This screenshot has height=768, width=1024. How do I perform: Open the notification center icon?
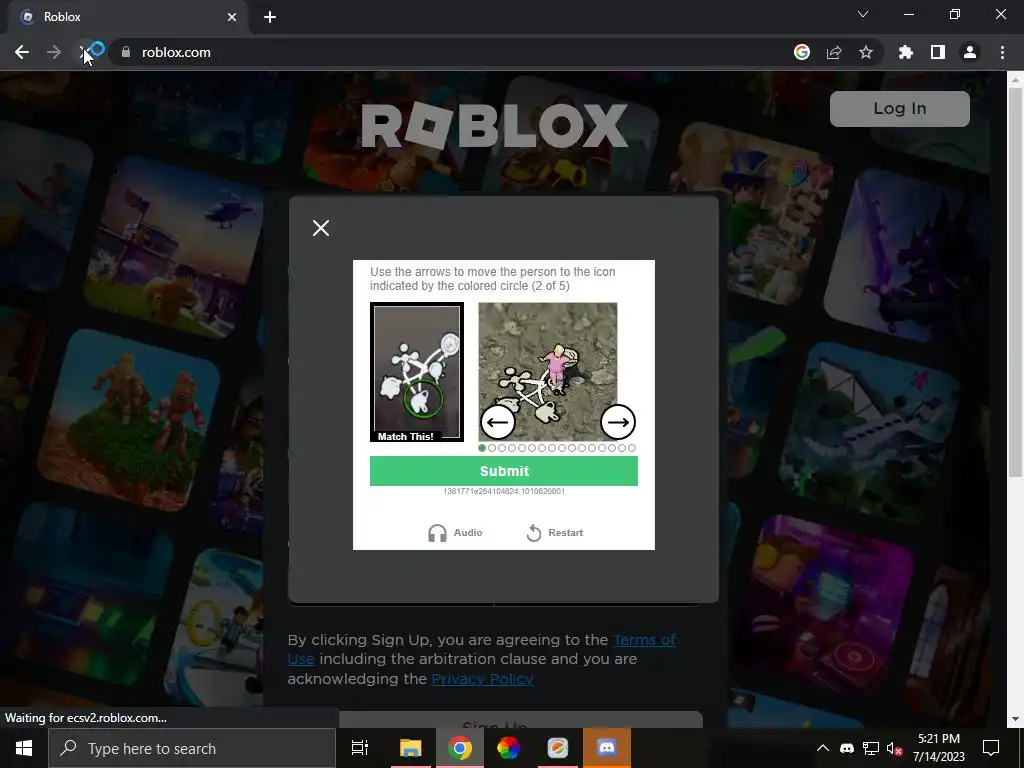pos(991,748)
